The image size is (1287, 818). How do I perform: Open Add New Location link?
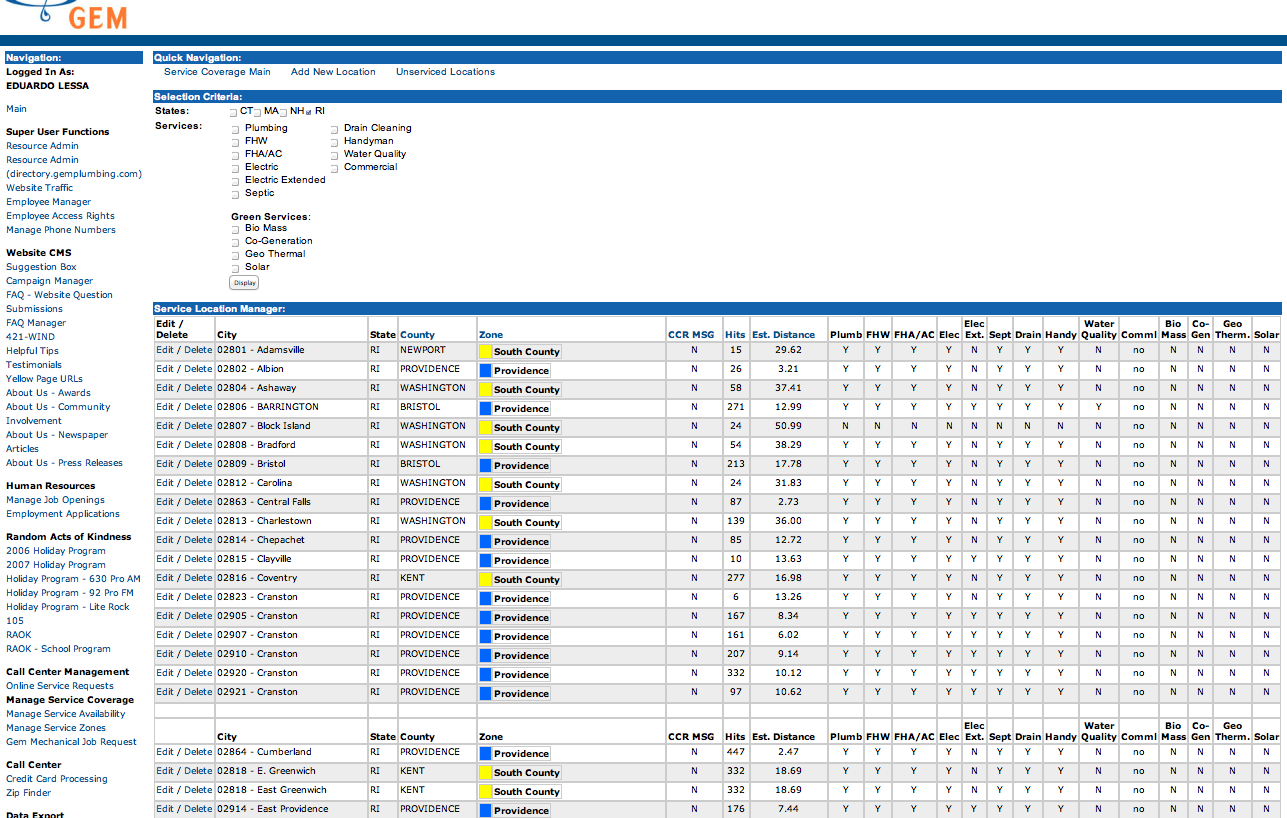[333, 72]
